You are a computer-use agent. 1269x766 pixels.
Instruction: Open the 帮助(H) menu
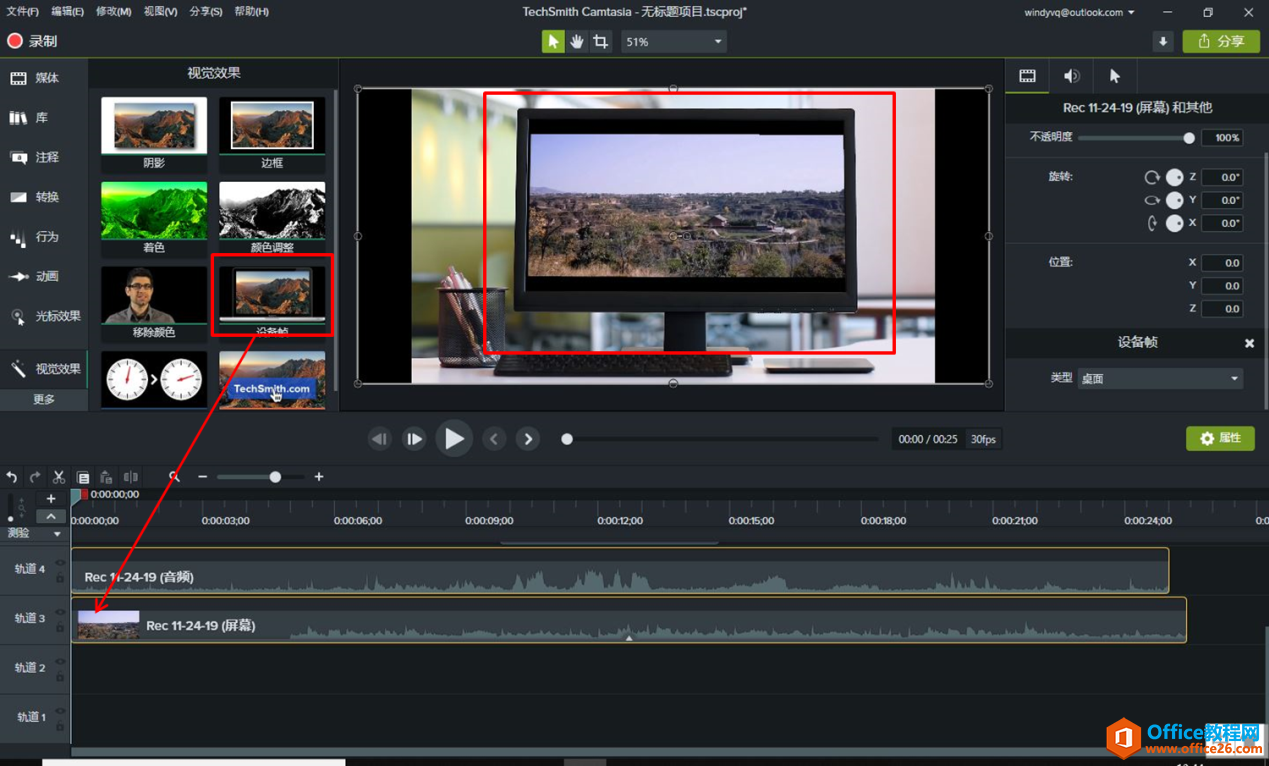(251, 12)
